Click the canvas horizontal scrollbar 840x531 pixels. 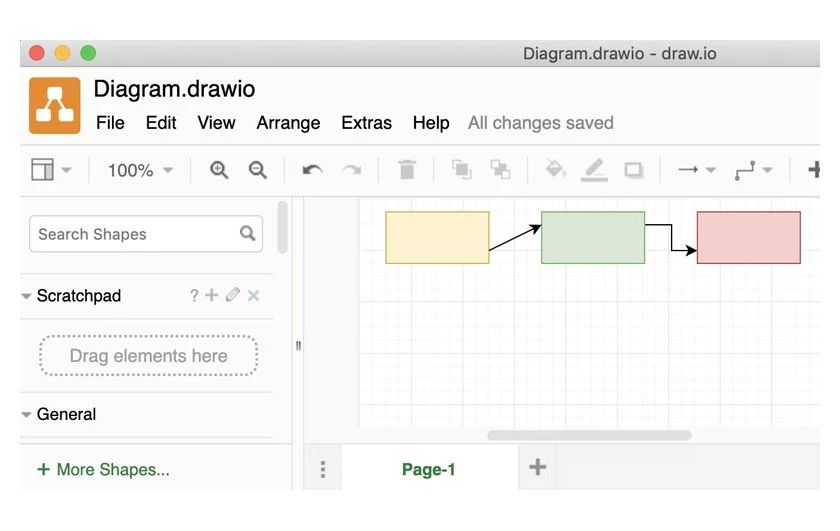pos(589,436)
